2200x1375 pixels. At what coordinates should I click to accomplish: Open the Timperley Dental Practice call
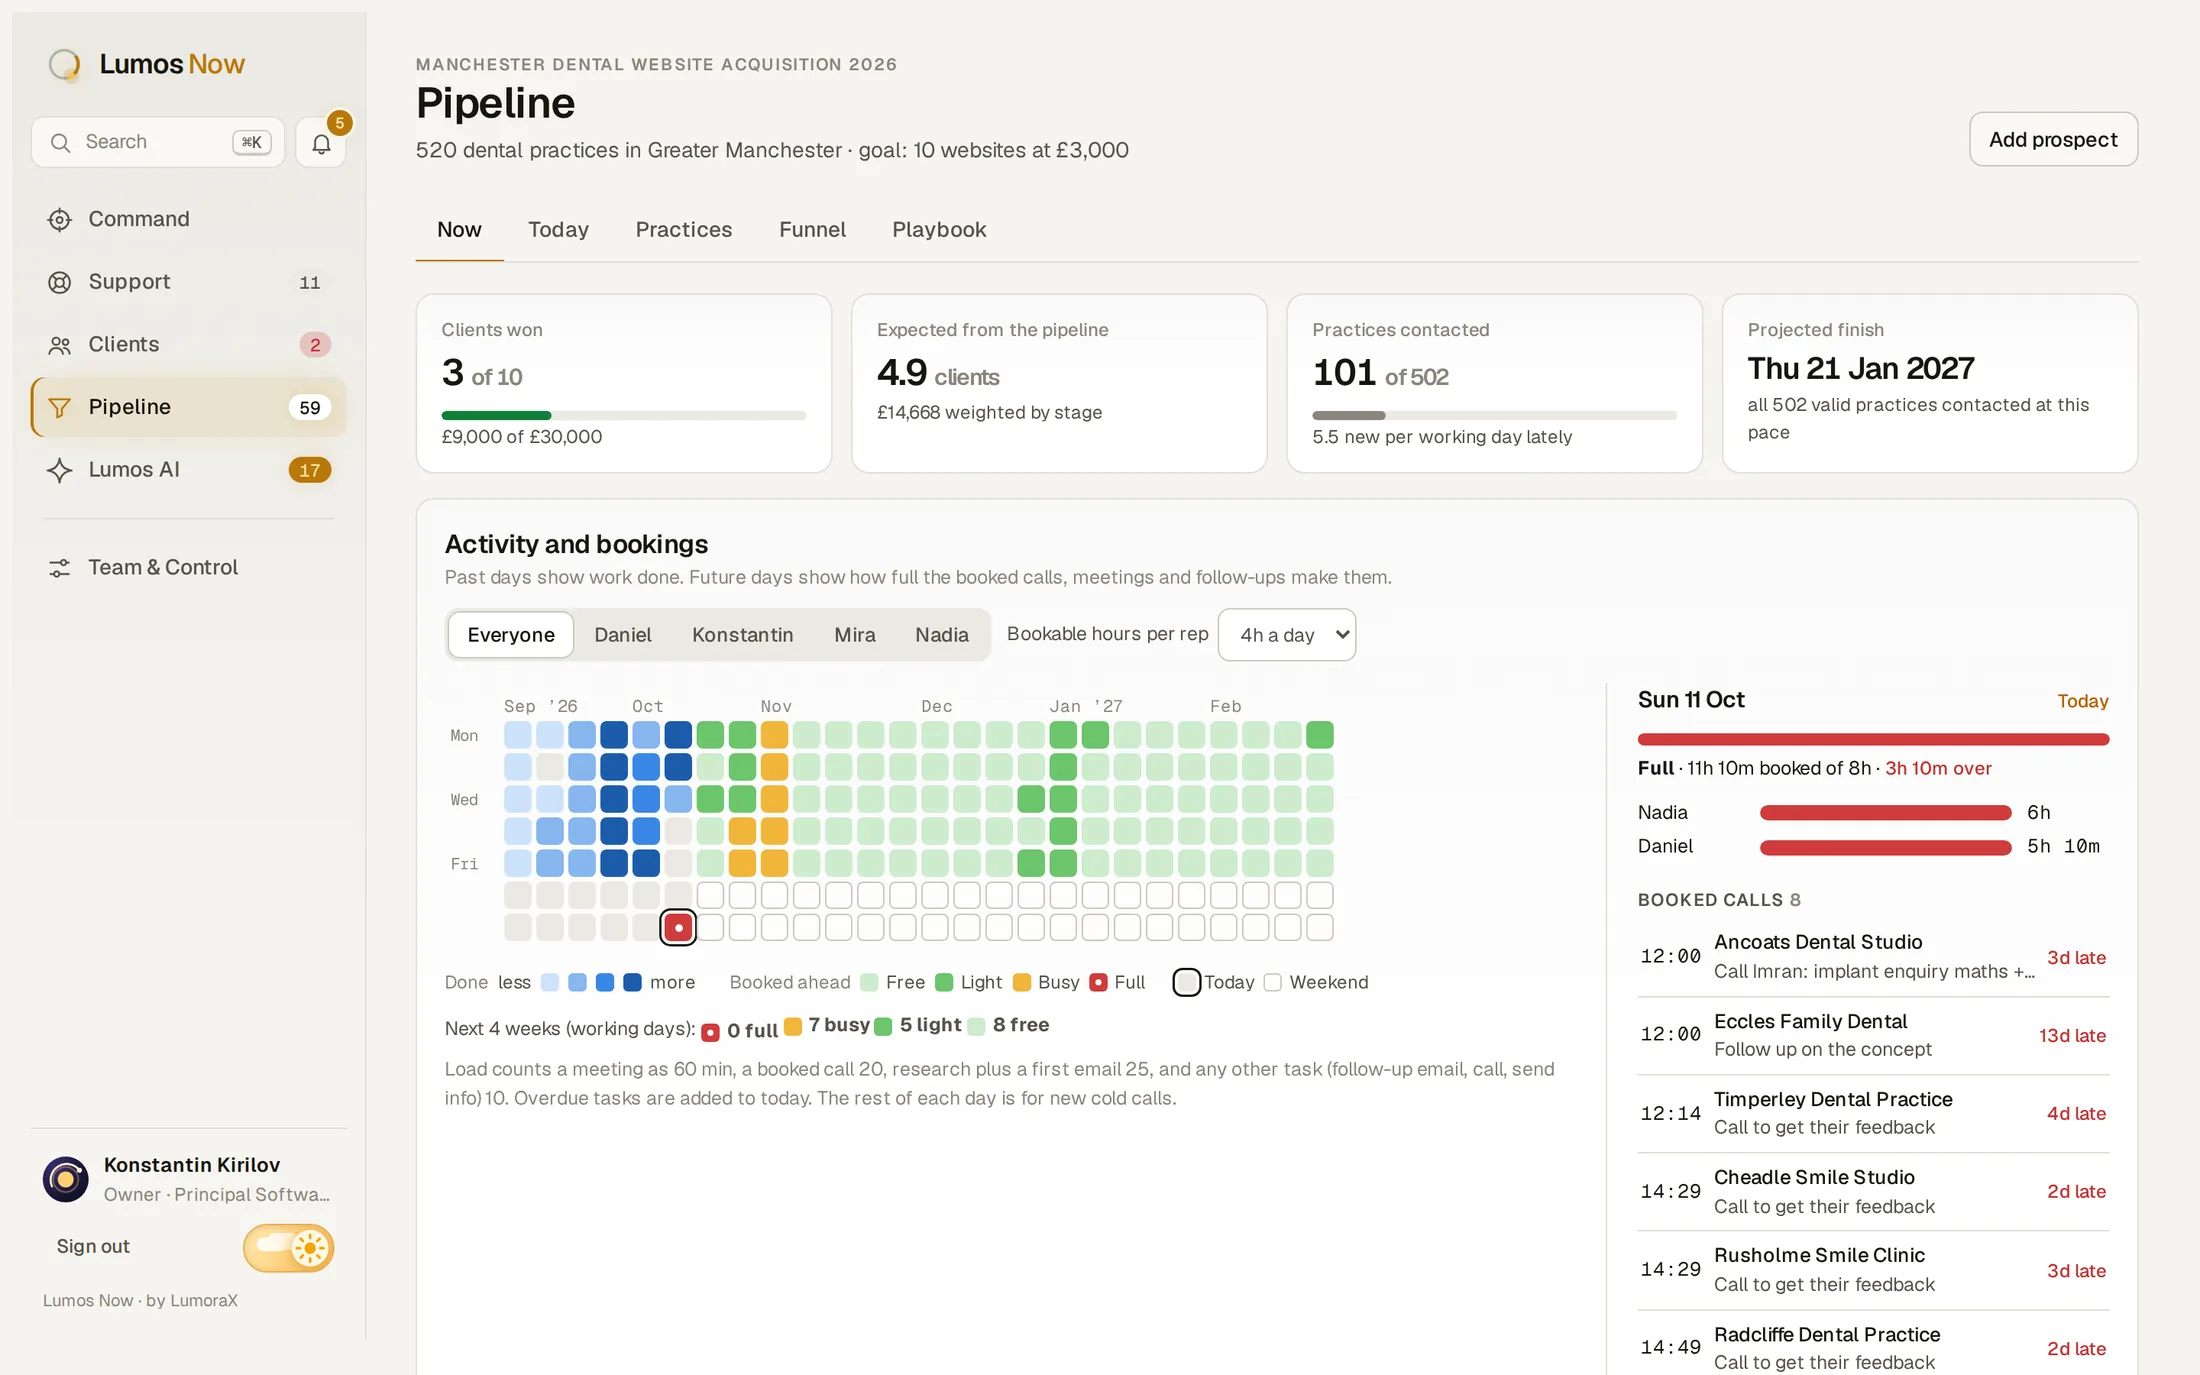pyautogui.click(x=1873, y=1113)
